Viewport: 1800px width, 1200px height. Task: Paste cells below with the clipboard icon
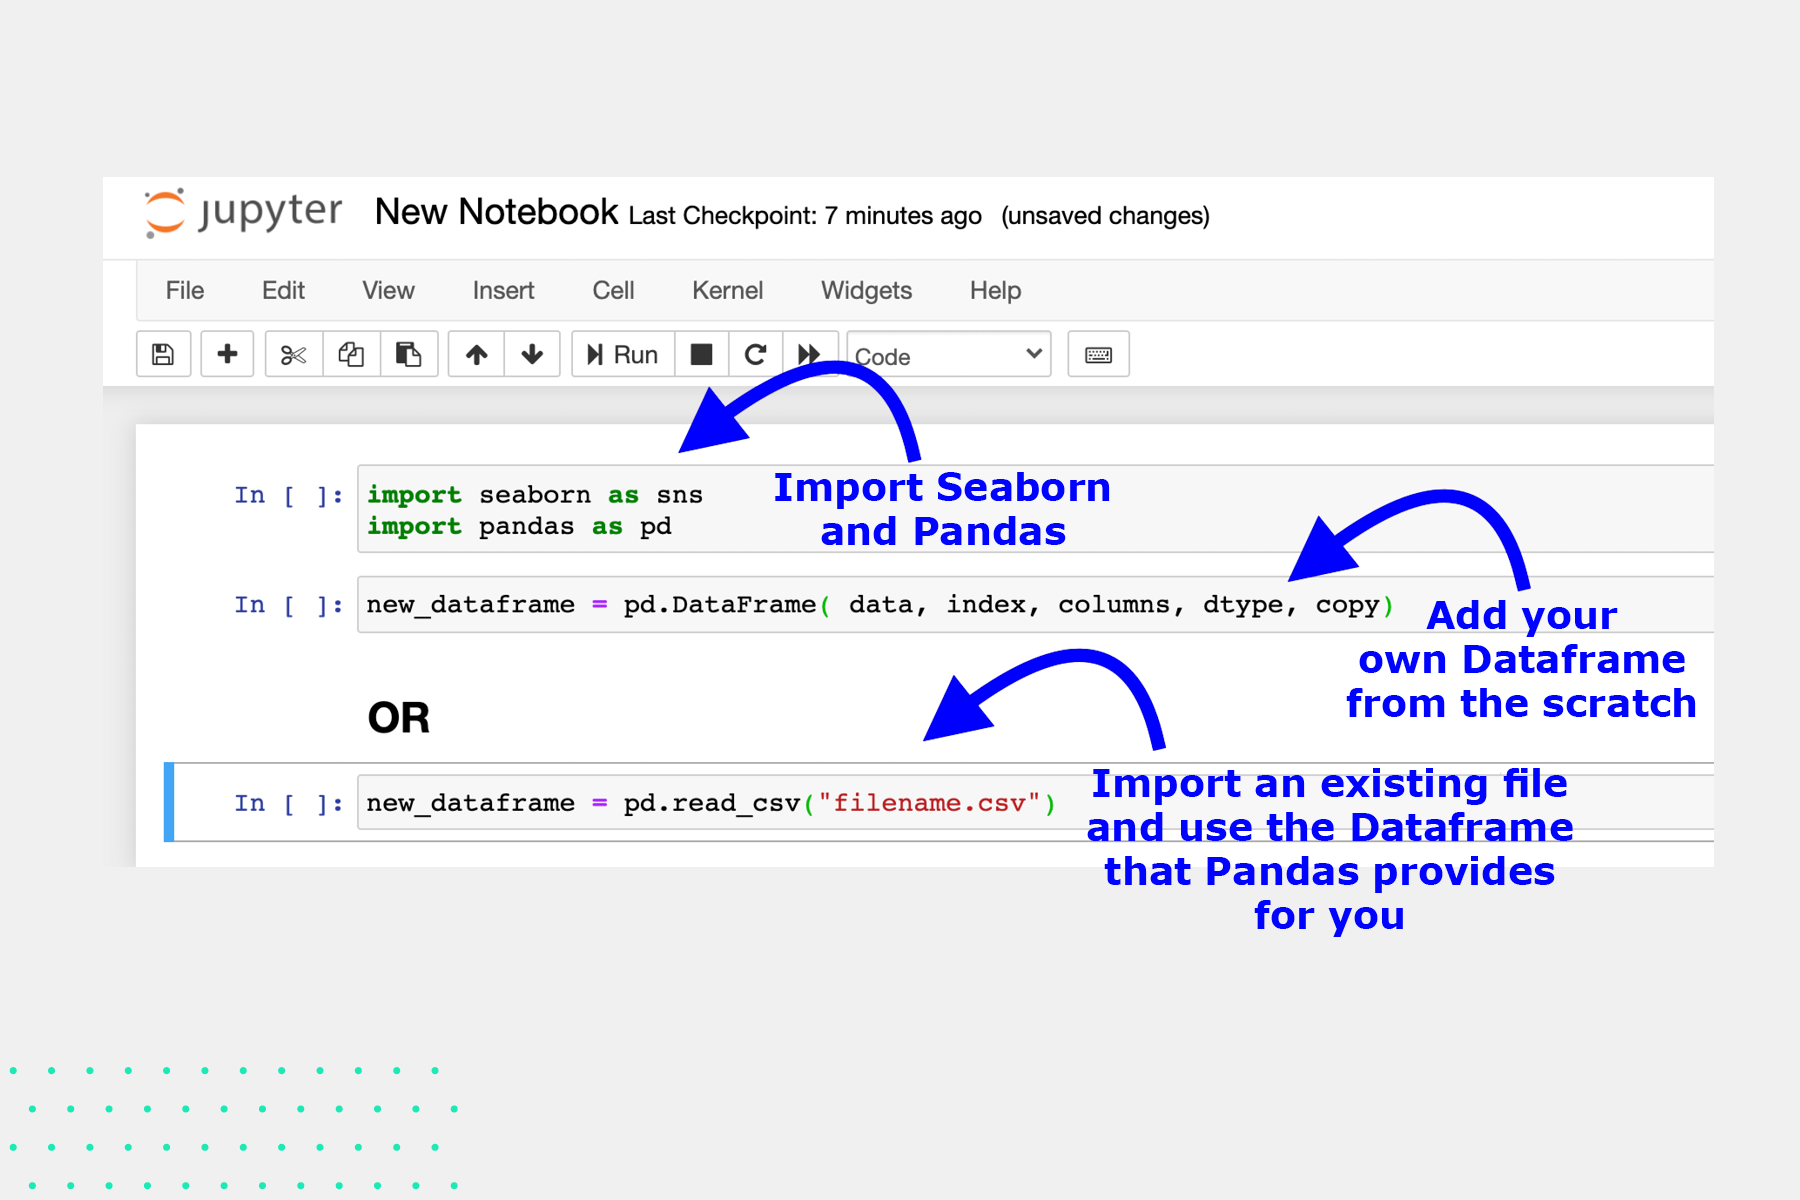408,354
